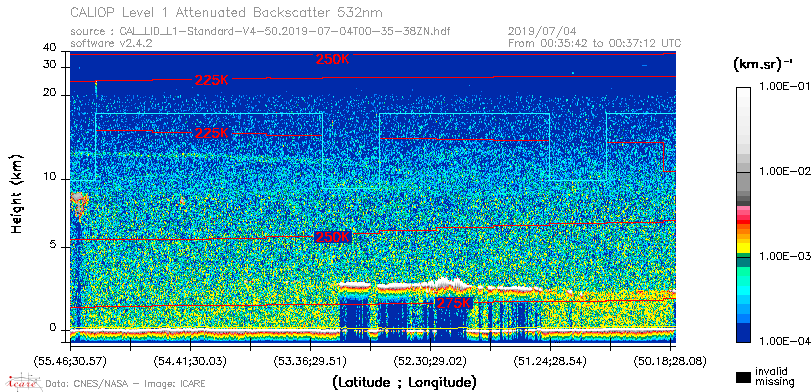
Task: Click the bright white cloud layer near 3 km
Action: click(x=440, y=285)
